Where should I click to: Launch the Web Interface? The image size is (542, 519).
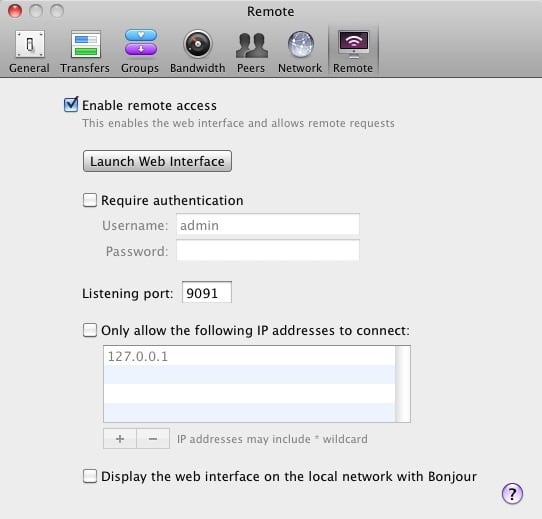click(x=157, y=161)
